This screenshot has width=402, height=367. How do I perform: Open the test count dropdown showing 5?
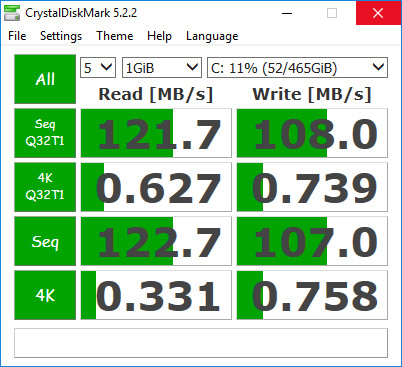coord(98,68)
